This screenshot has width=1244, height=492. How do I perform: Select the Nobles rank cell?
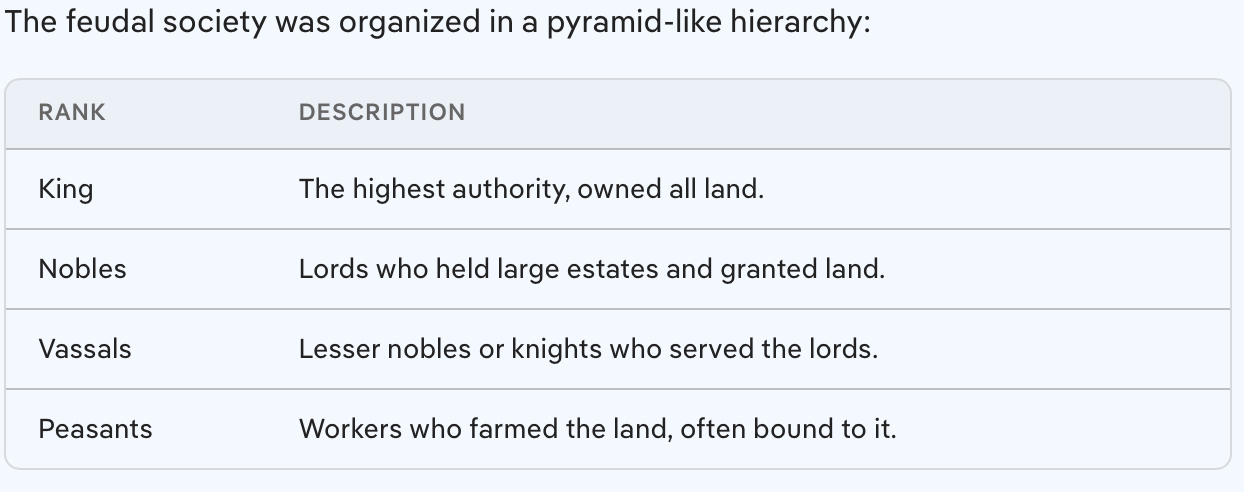[x=82, y=269]
